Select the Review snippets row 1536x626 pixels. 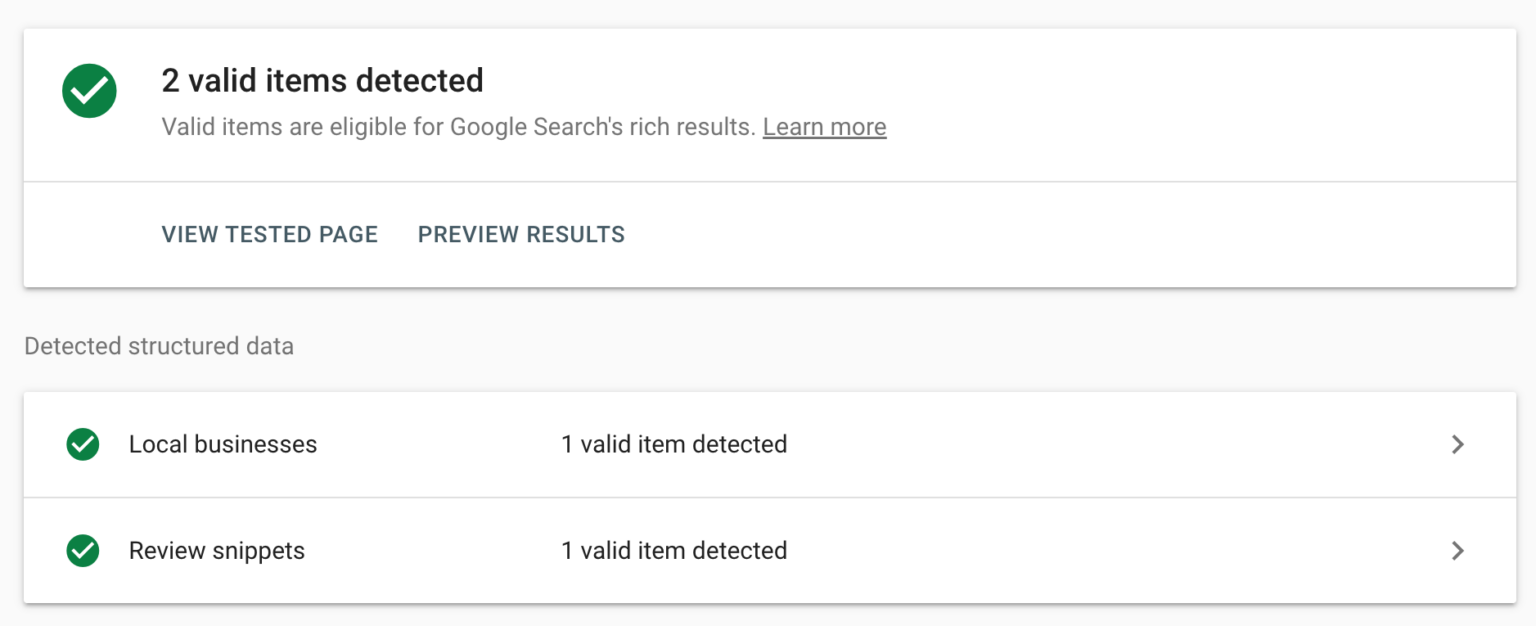(700, 551)
